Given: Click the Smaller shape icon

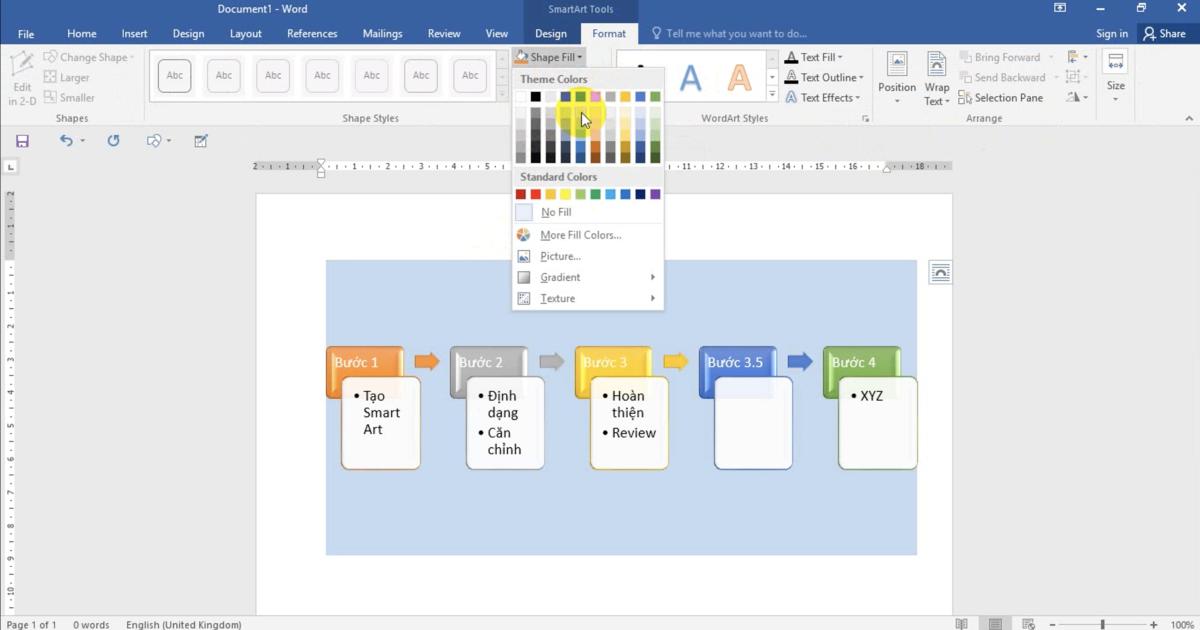Looking at the screenshot, I should (51, 97).
